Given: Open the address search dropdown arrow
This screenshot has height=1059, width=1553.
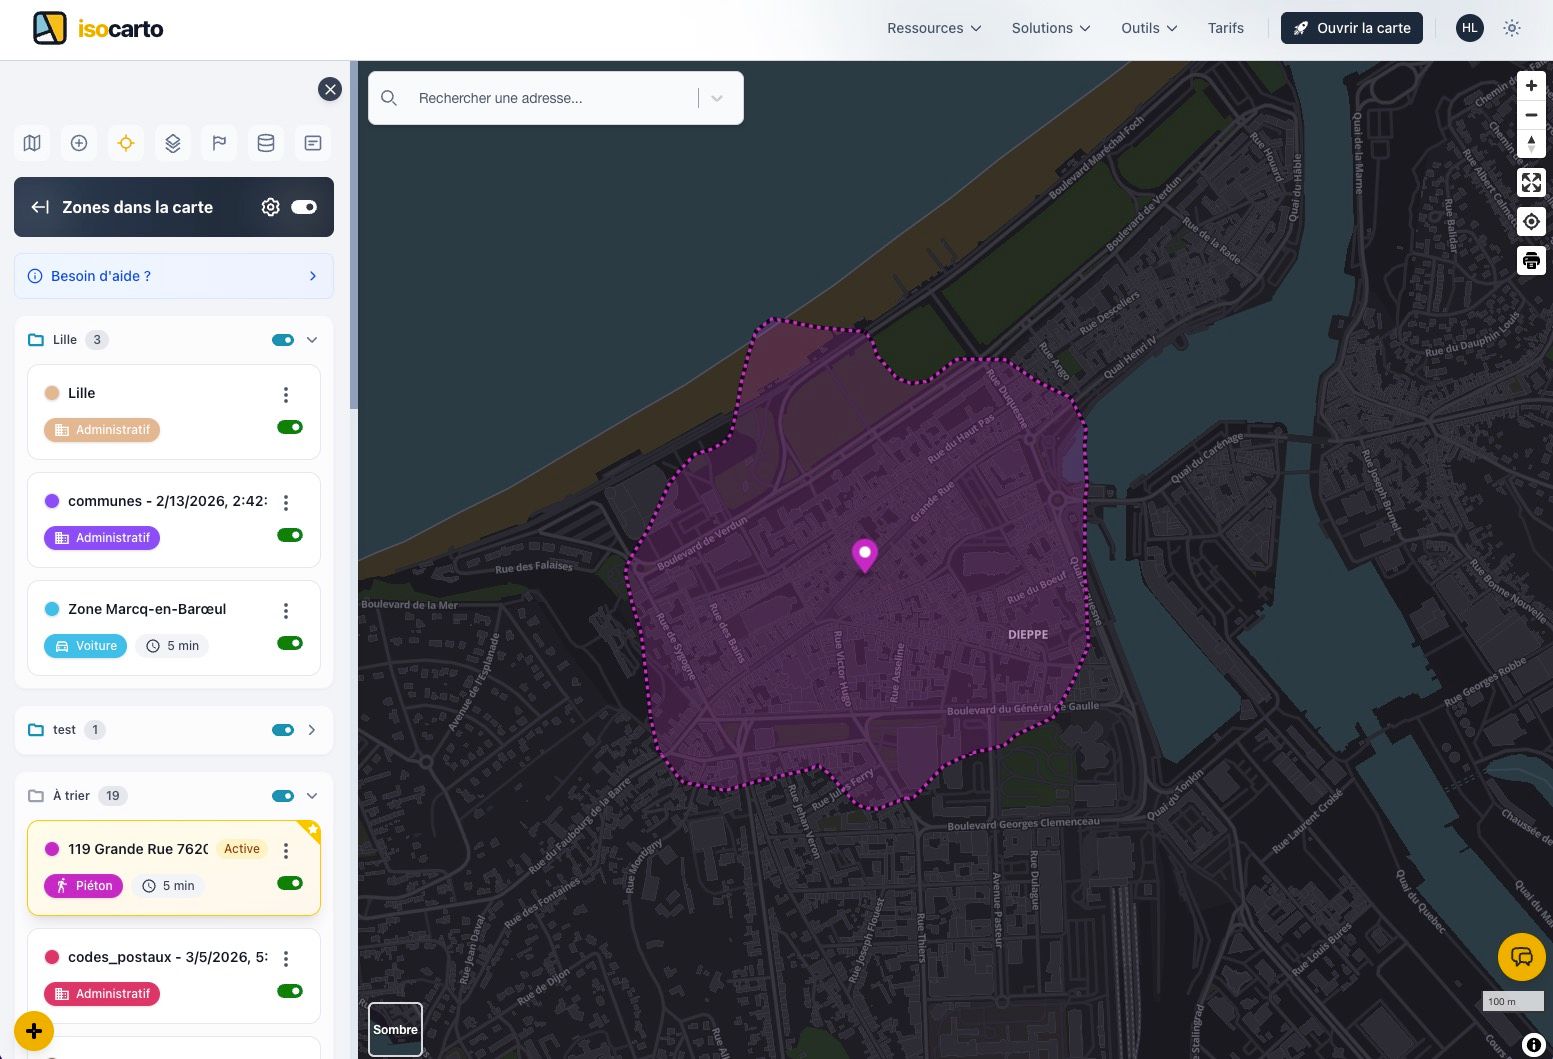Looking at the screenshot, I should point(717,98).
